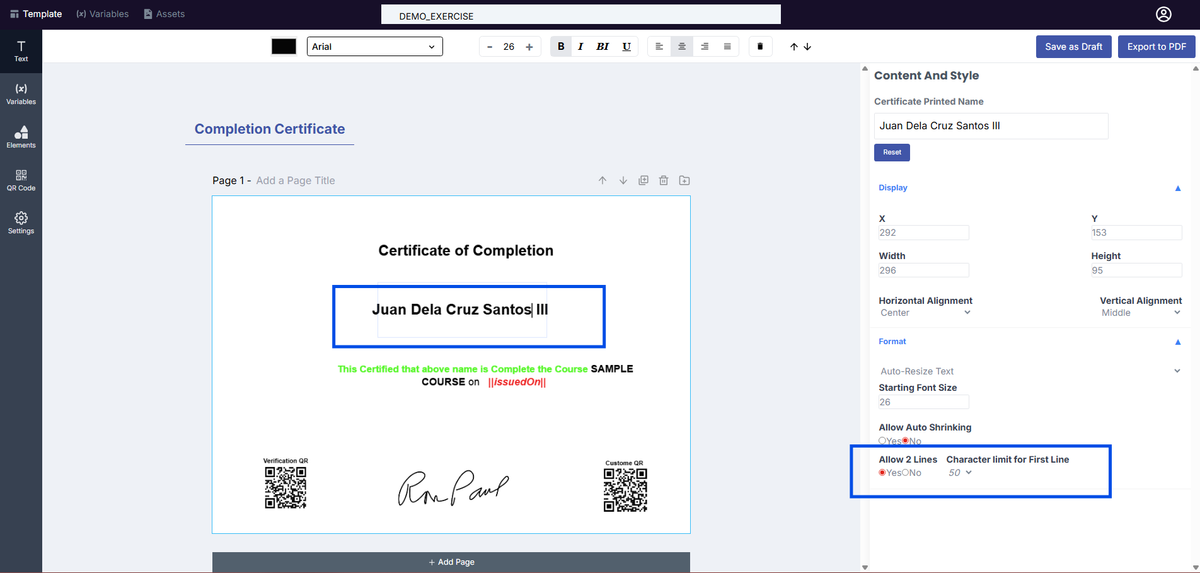The image size is (1200, 573).
Task: Justify the text
Action: pyautogui.click(x=727, y=47)
